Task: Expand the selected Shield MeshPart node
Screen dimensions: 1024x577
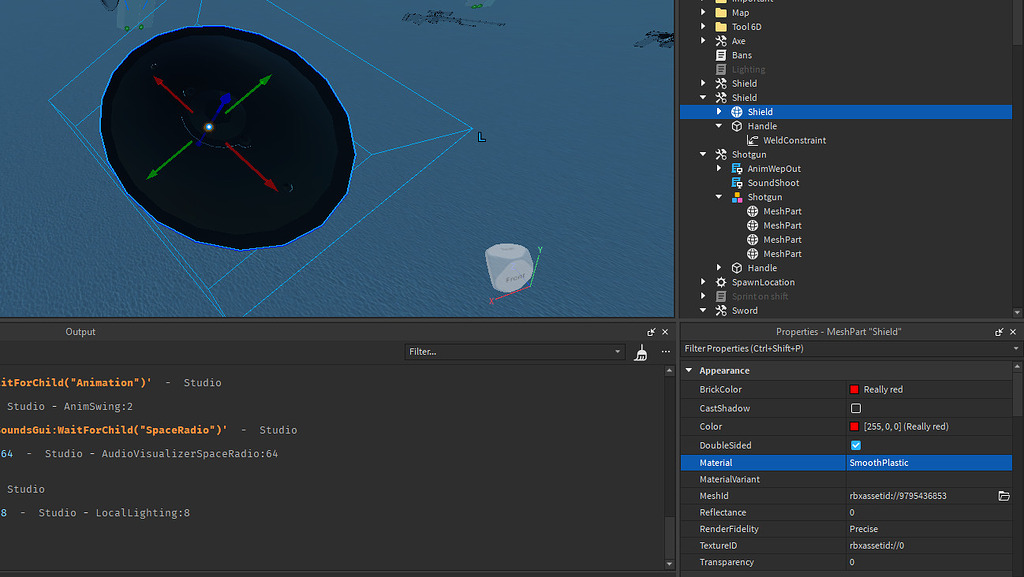Action: click(719, 112)
